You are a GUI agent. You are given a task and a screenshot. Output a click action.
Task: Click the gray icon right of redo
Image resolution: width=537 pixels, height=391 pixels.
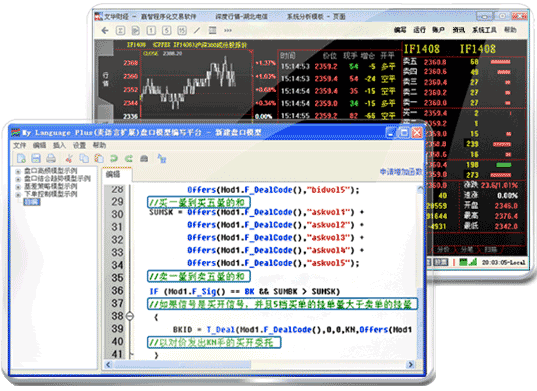point(144,158)
